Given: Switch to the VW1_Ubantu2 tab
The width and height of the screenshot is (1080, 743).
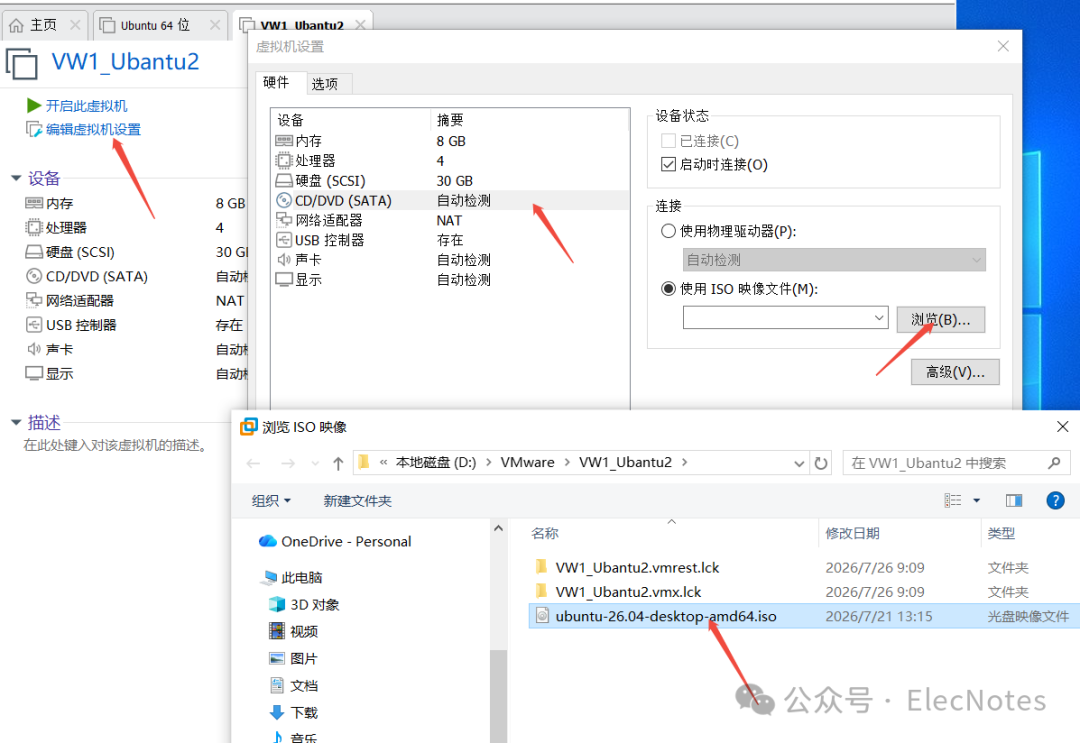Looking at the screenshot, I should [301, 25].
